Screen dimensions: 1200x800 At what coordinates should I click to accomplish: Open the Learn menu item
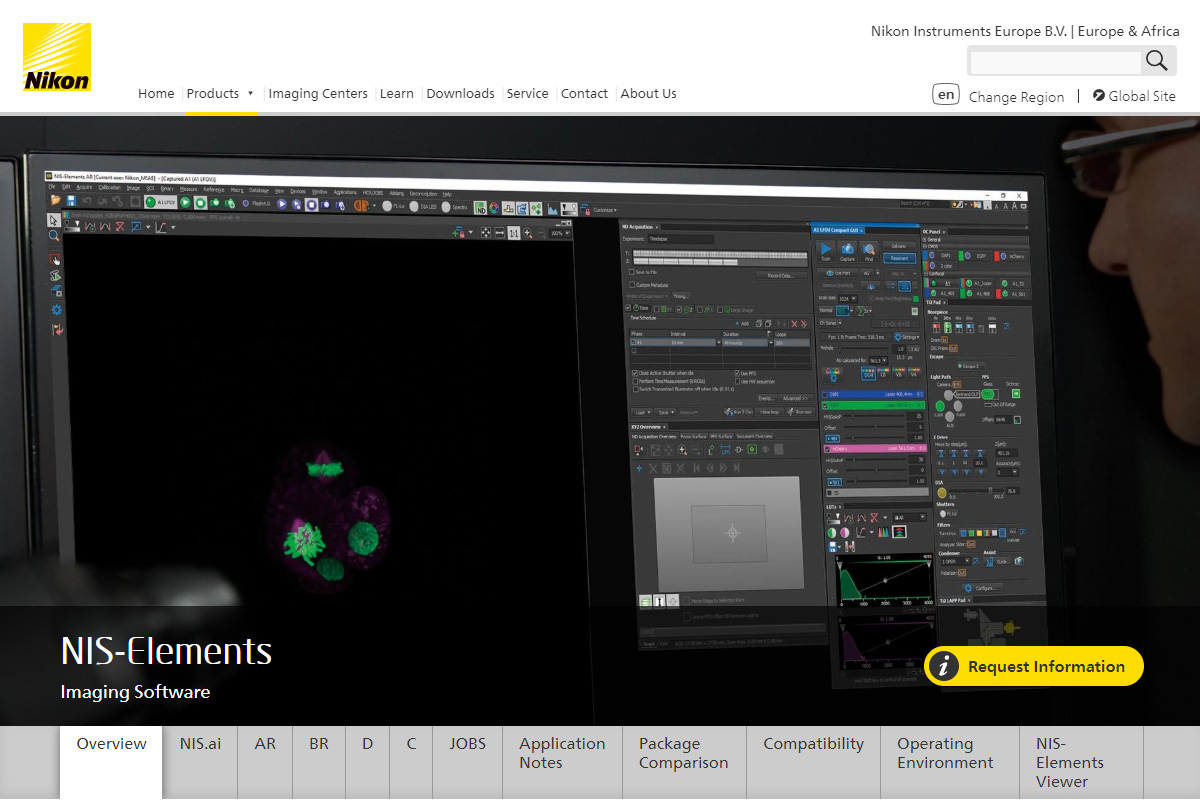(x=397, y=94)
